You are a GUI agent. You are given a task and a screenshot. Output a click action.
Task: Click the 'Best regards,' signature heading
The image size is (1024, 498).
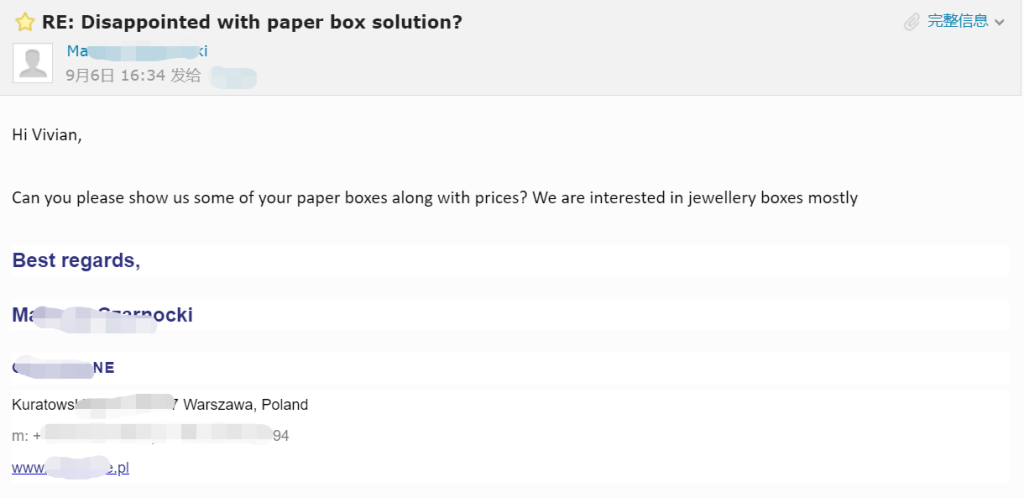point(76,260)
